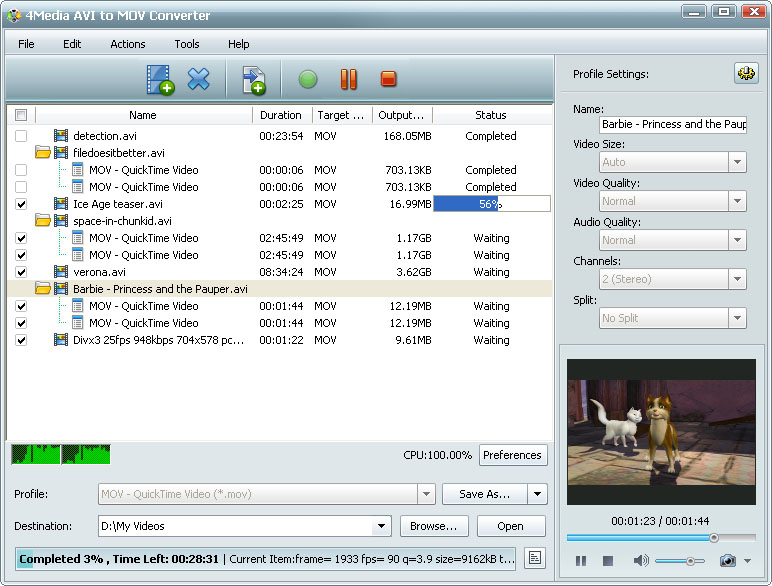This screenshot has height=586, width=772.
Task: Click the Add File toolbar icon
Action: 159,79
